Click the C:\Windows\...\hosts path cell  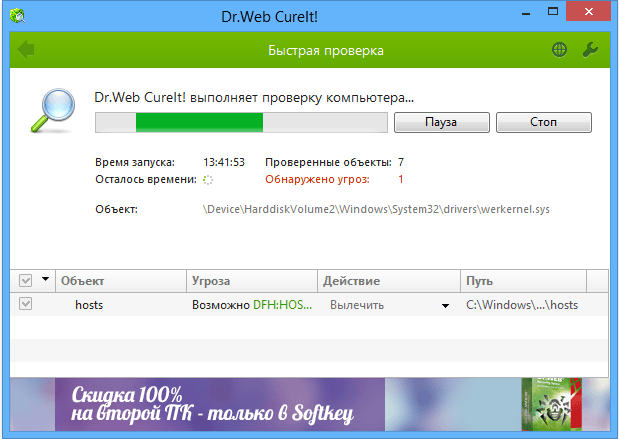[522, 305]
